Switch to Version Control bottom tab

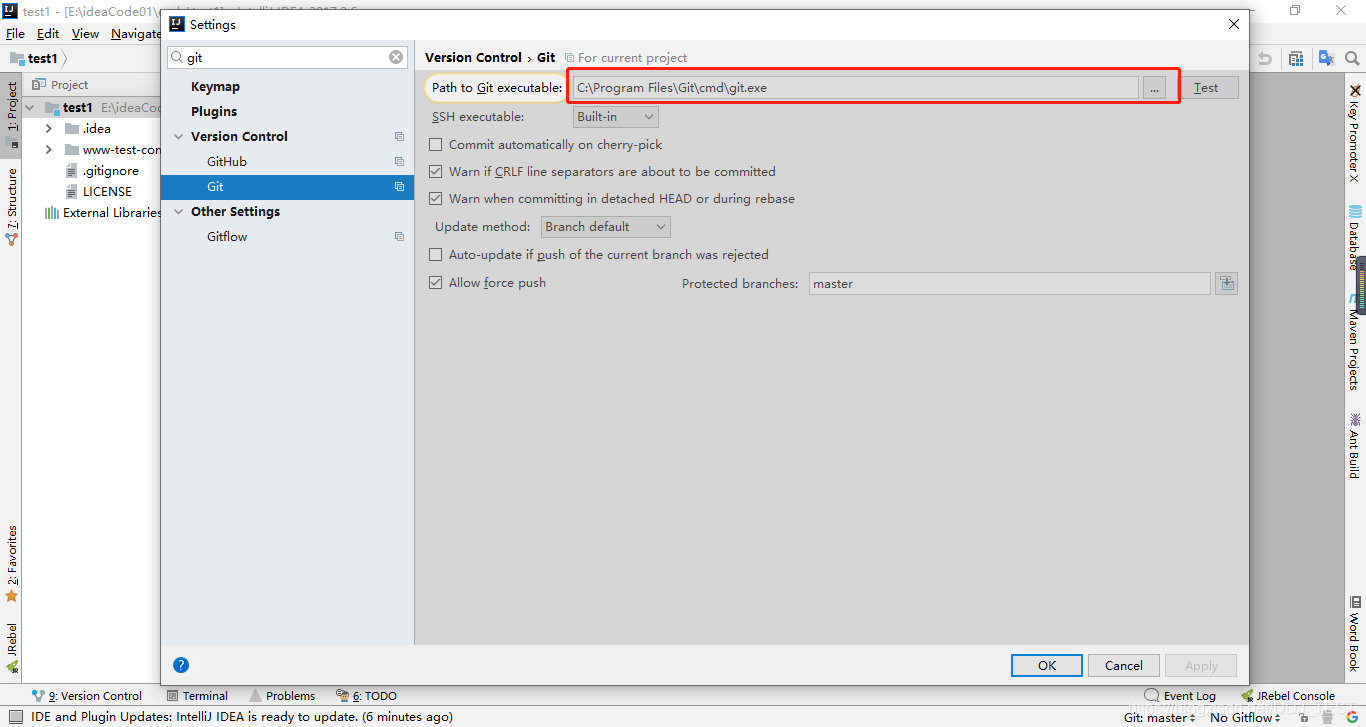click(x=87, y=696)
